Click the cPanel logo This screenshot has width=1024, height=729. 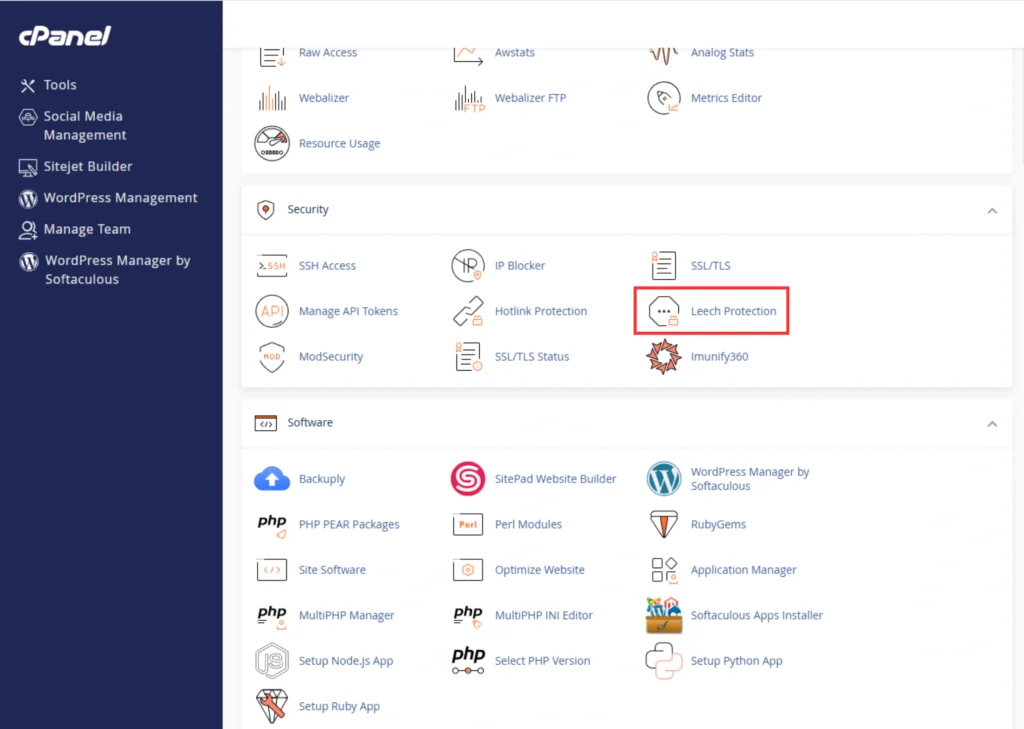pyautogui.click(x=65, y=36)
